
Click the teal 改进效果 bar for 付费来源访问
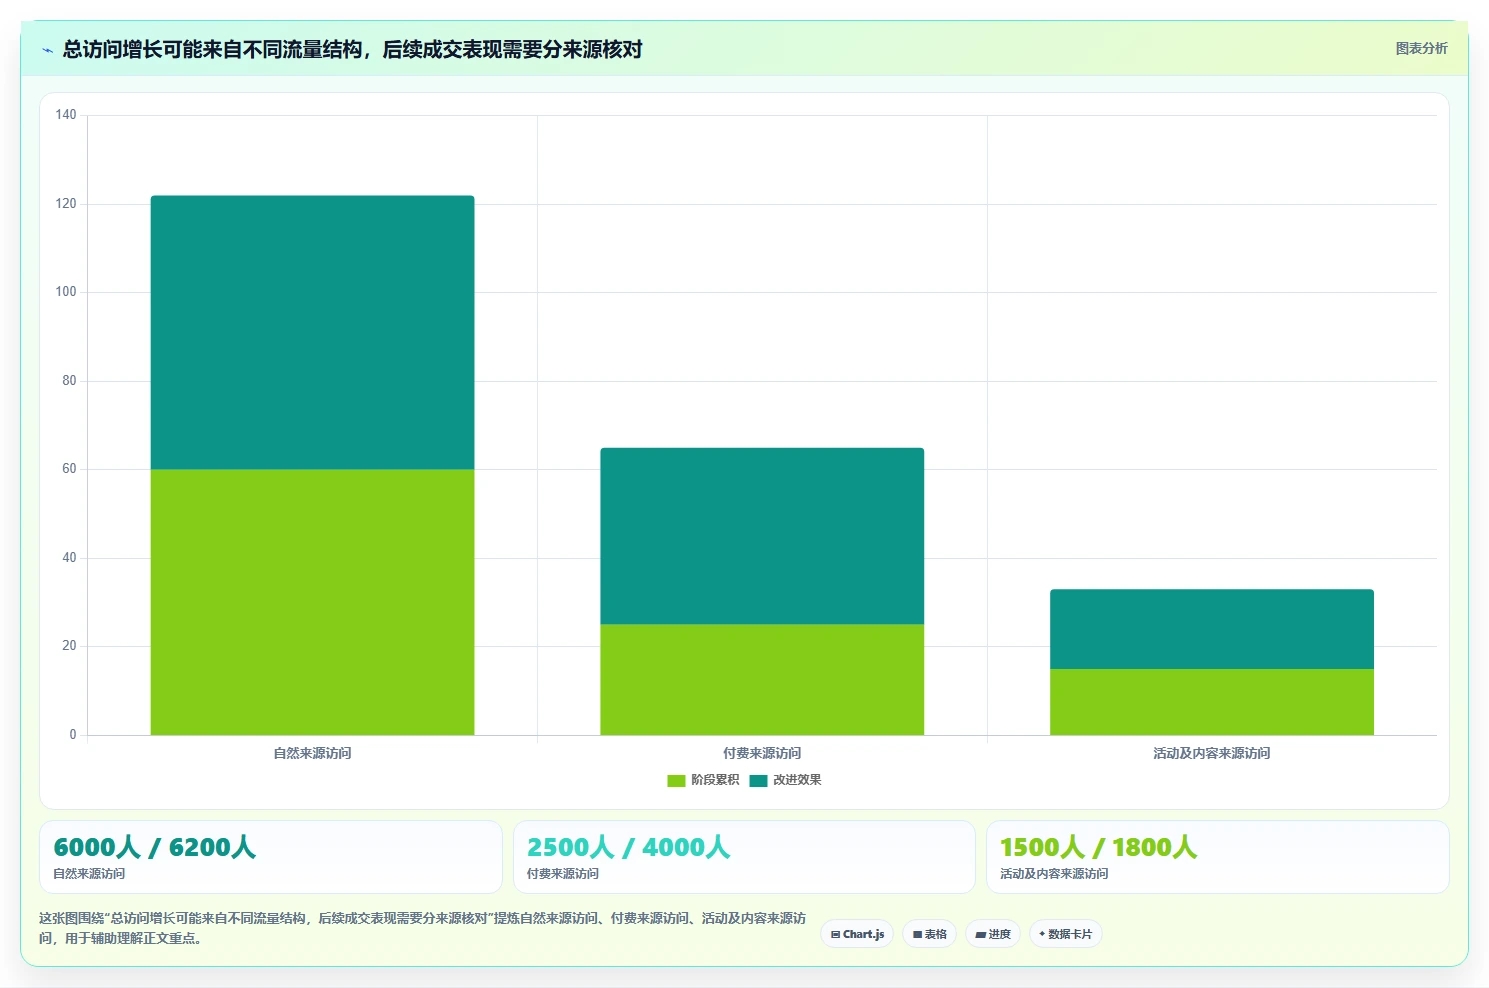click(762, 536)
